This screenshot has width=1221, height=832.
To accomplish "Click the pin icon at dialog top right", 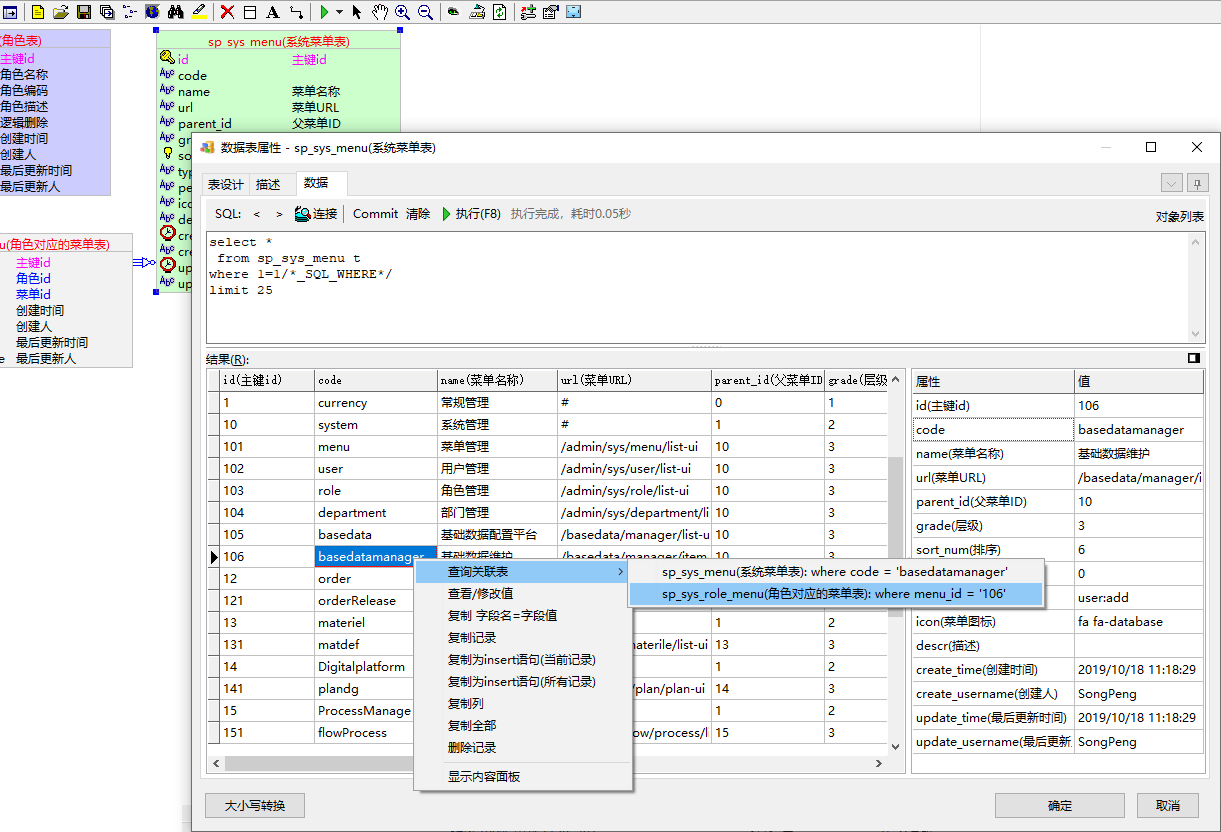I will pos(1197,183).
